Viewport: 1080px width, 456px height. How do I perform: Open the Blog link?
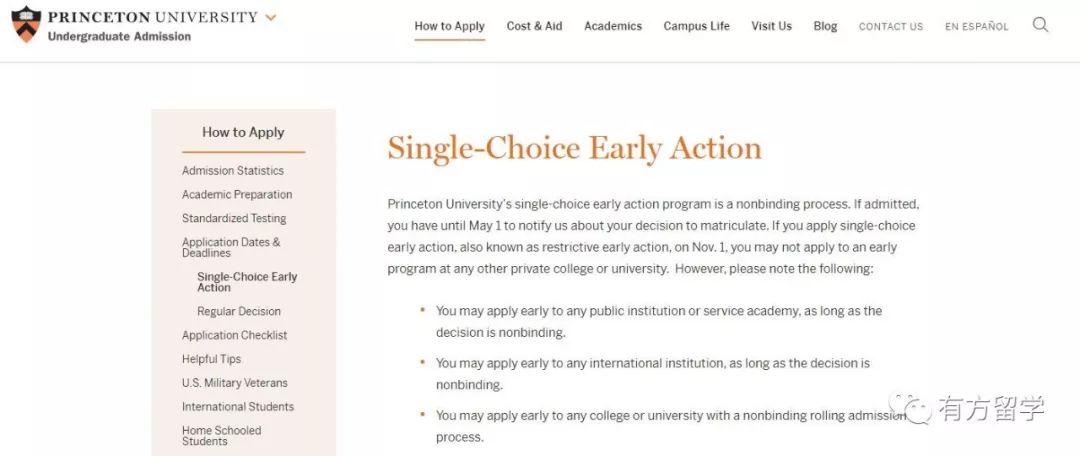(x=825, y=26)
